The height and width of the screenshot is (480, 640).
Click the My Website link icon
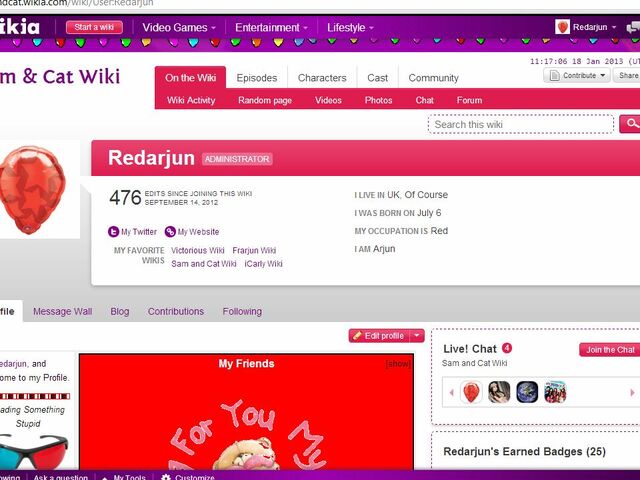pos(170,231)
